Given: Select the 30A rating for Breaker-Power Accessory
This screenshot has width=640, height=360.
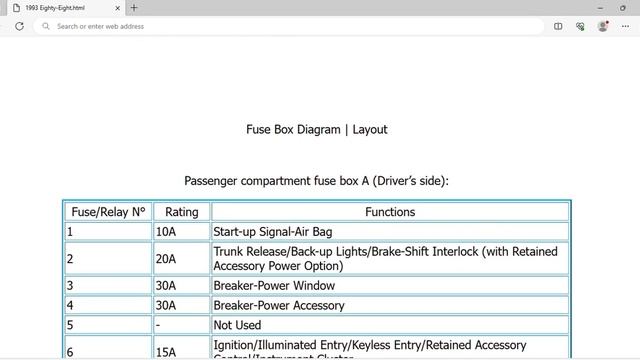Looking at the screenshot, I should click(182, 305).
